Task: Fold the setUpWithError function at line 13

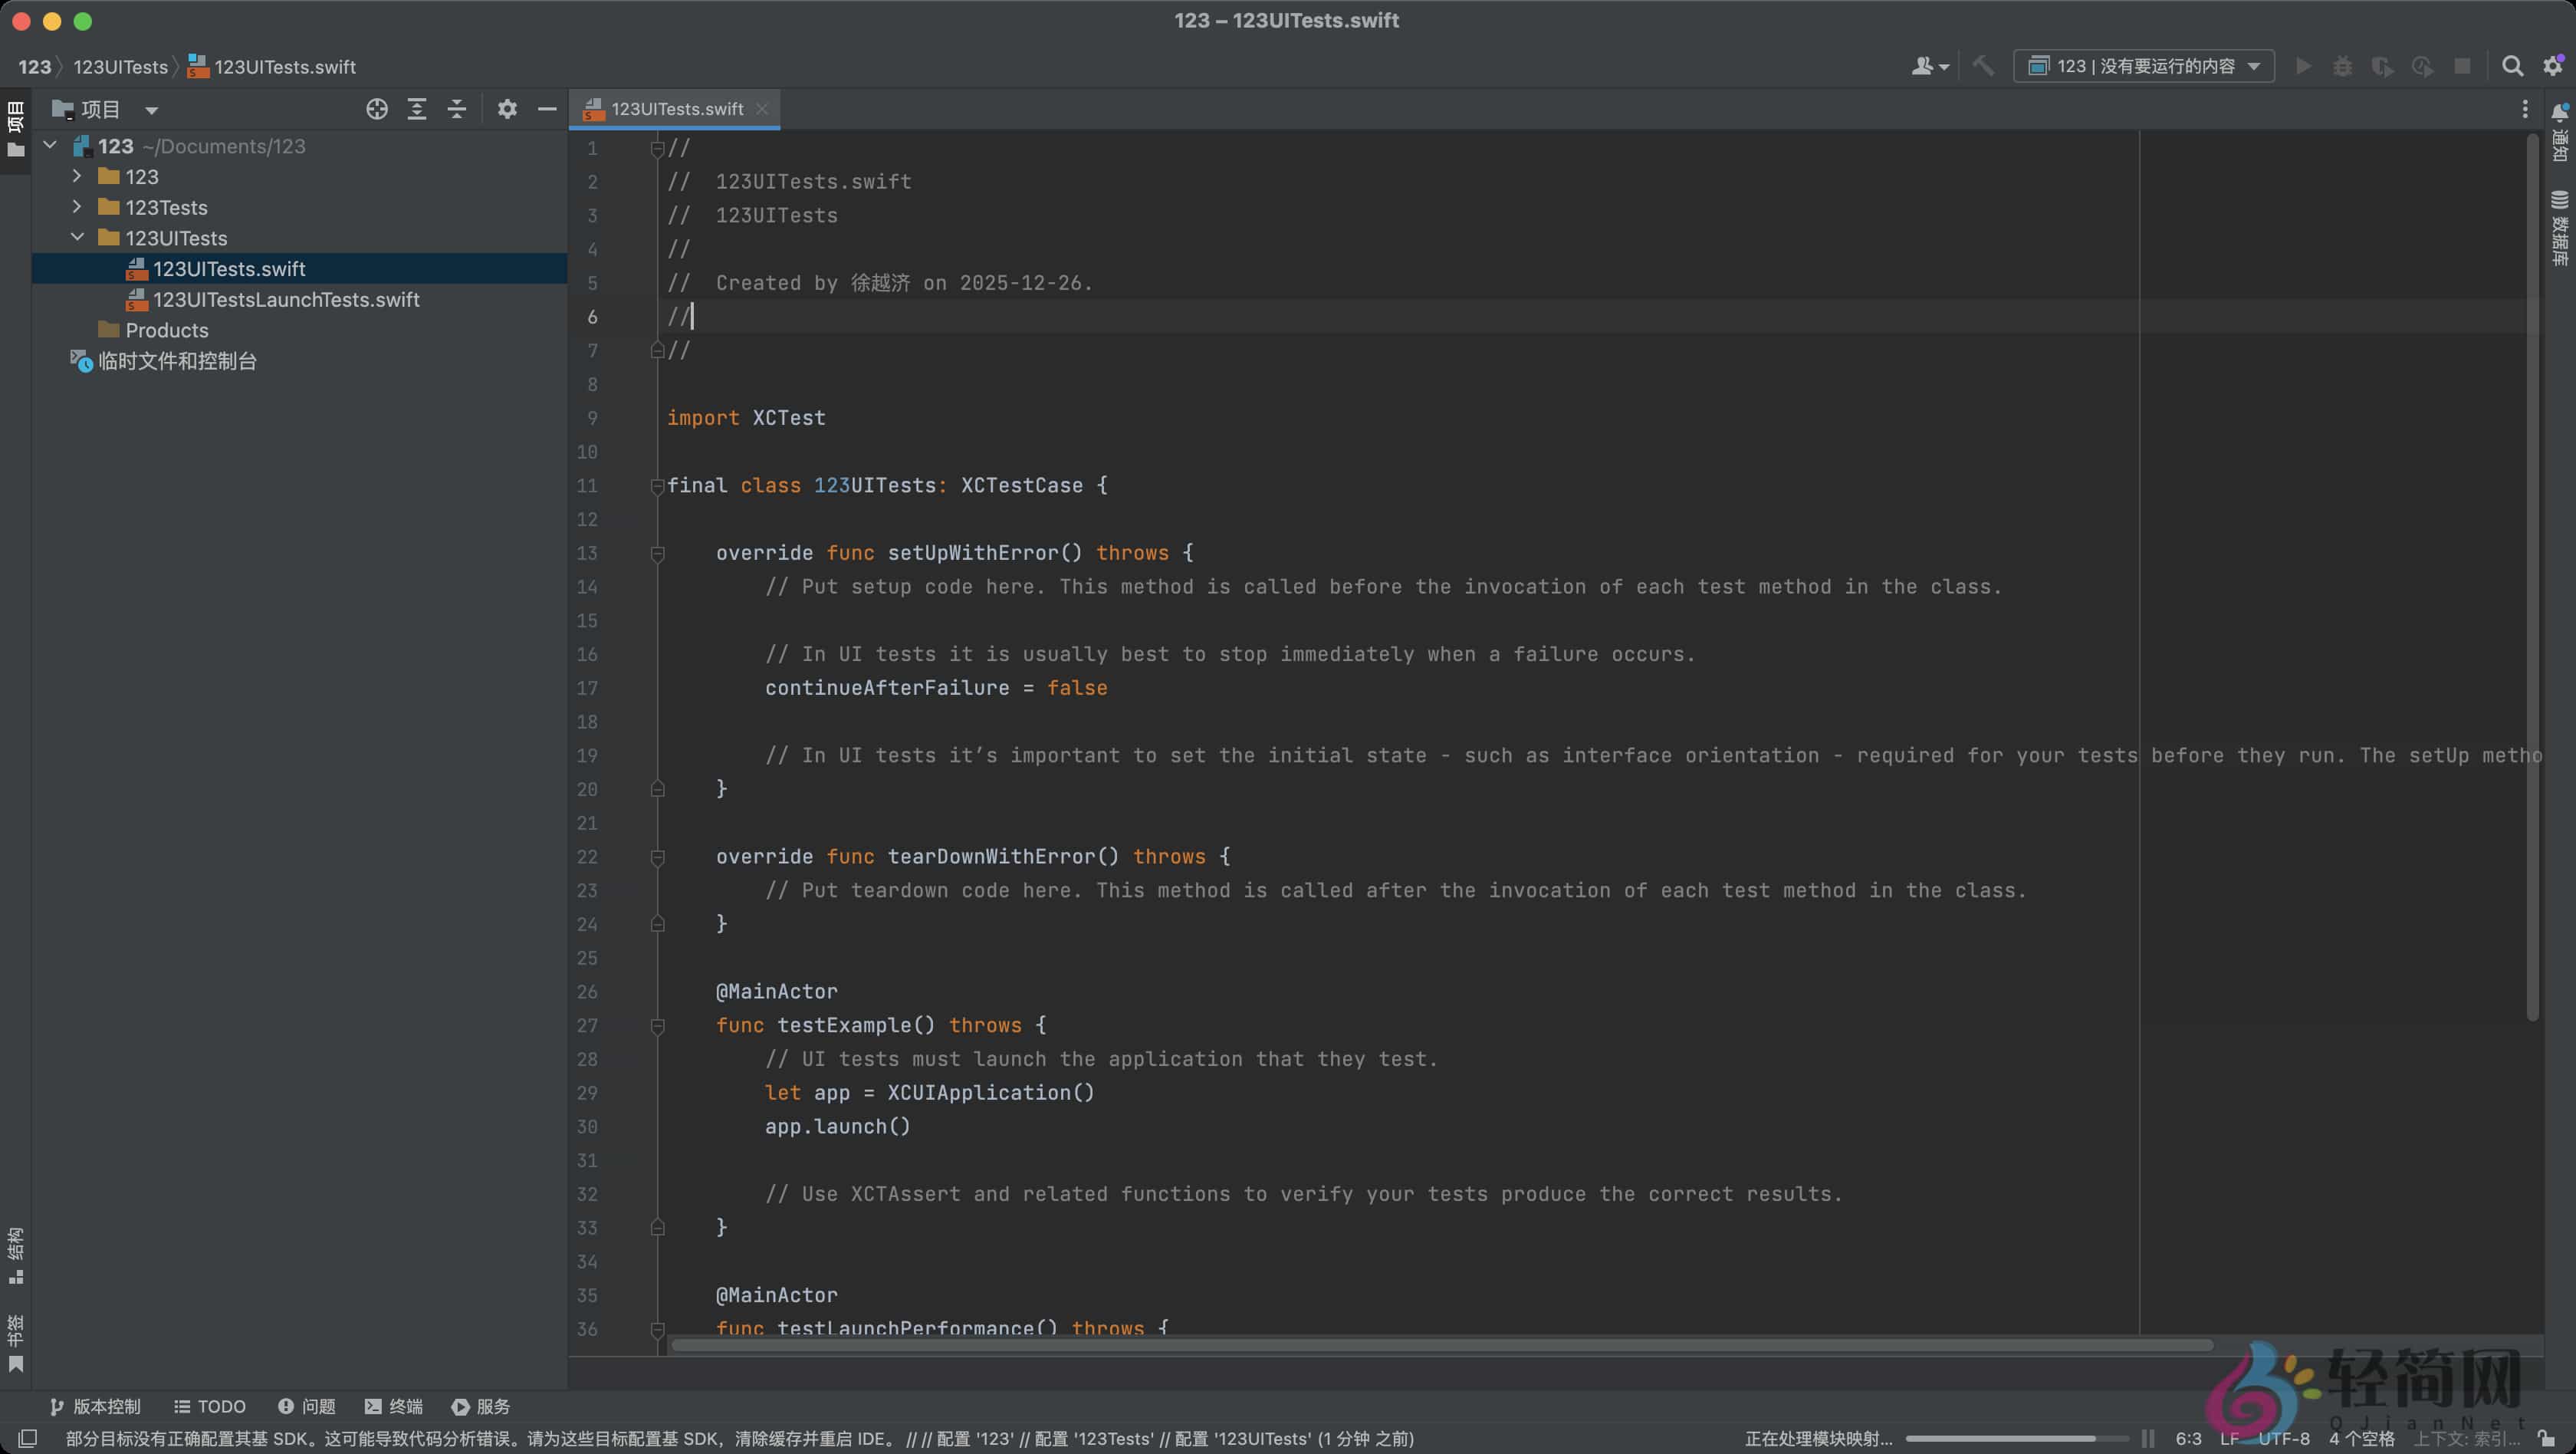Action: [x=658, y=553]
